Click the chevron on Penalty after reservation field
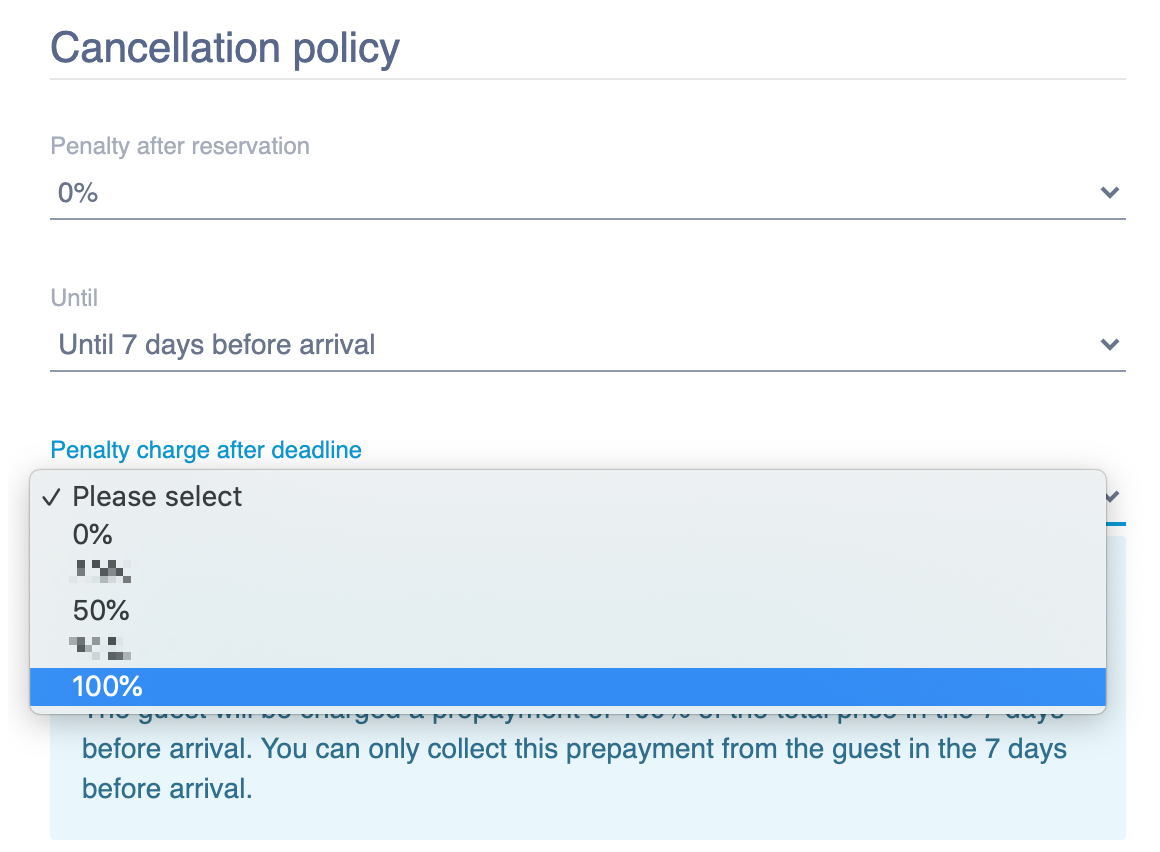Viewport: 1160px width, 852px height. click(1109, 192)
